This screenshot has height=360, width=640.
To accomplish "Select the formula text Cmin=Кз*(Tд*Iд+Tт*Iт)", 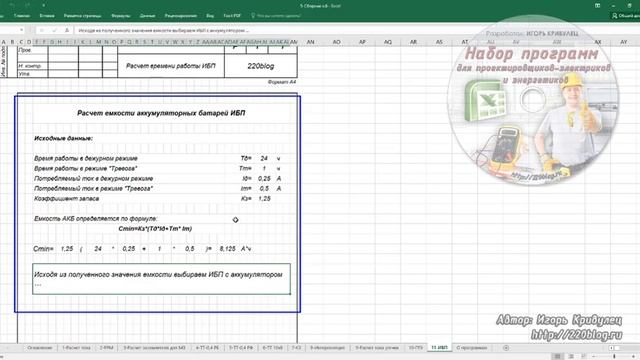I will [155, 229].
